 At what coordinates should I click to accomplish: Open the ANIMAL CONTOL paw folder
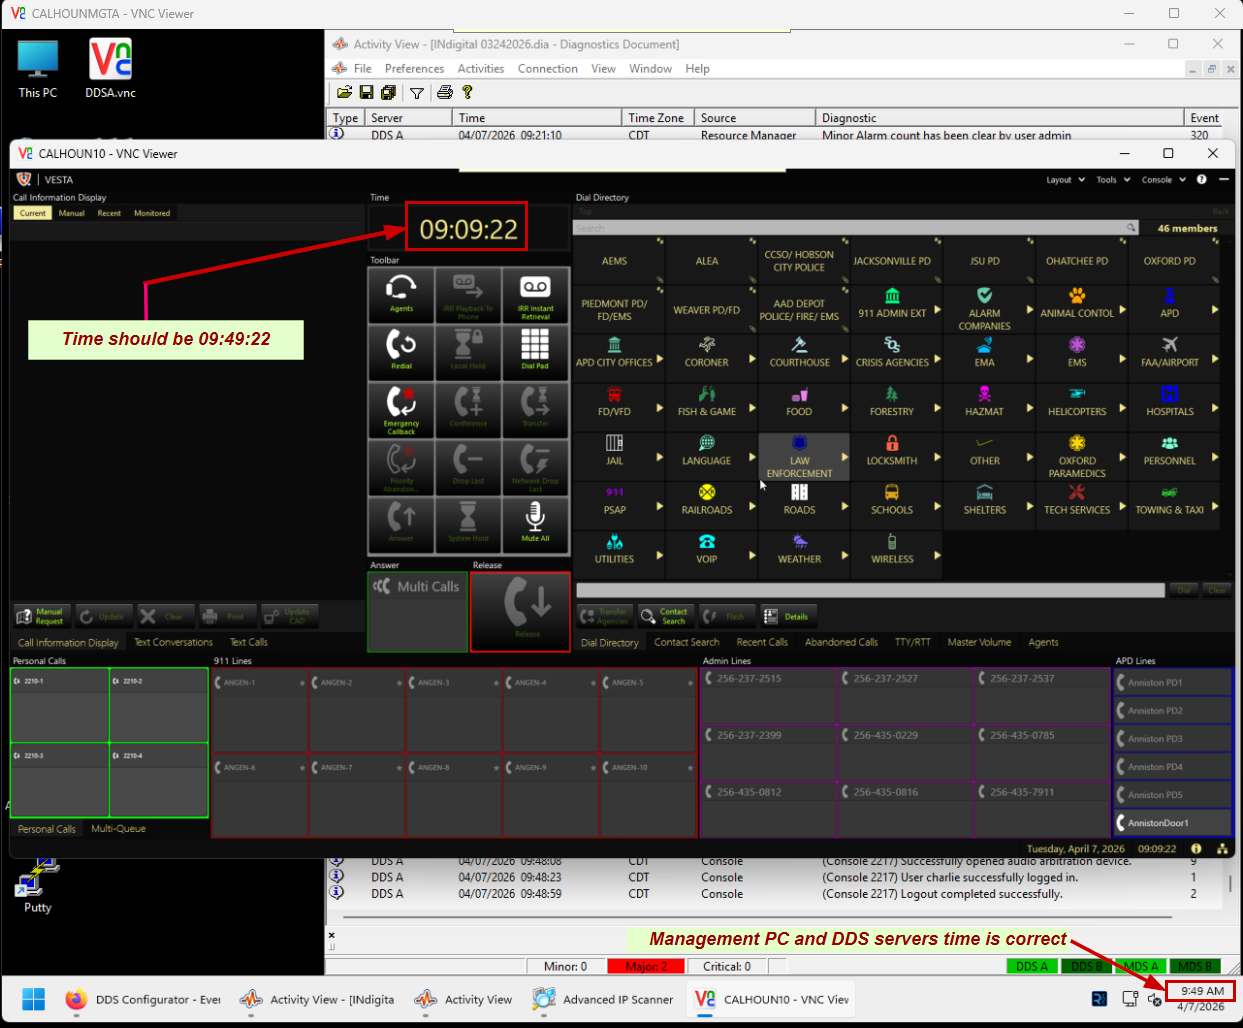tap(1077, 303)
